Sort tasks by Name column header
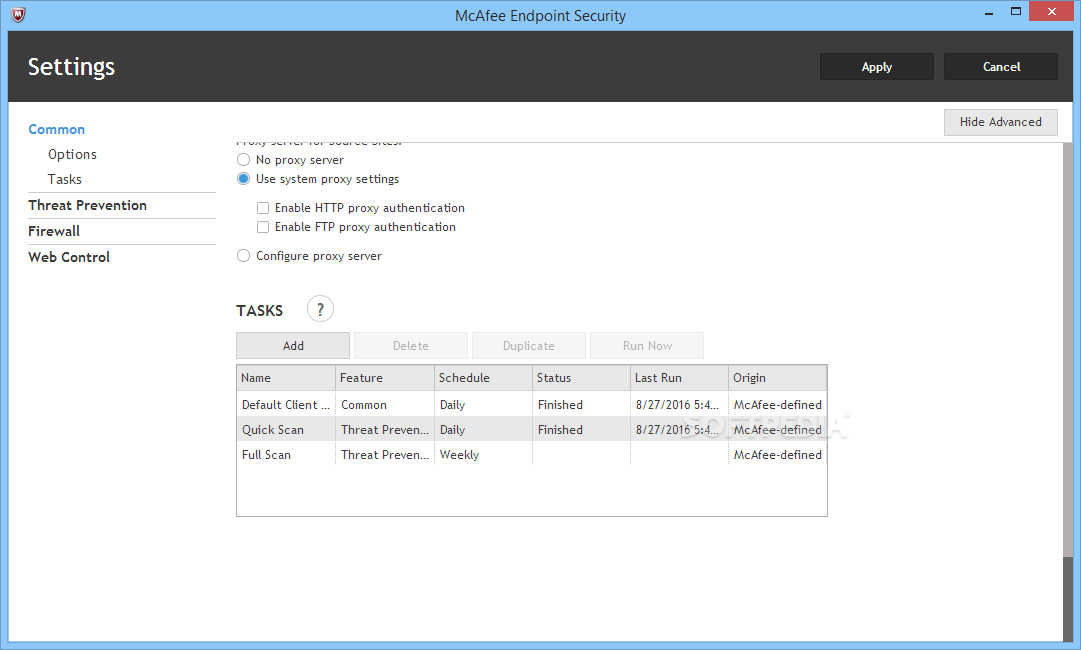Screen dimensions: 1081x650 286,378
